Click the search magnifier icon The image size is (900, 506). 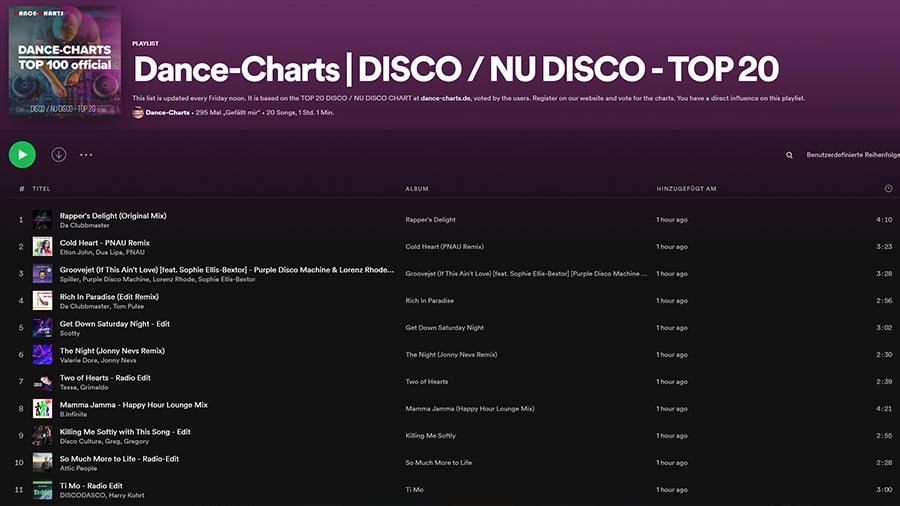790,155
